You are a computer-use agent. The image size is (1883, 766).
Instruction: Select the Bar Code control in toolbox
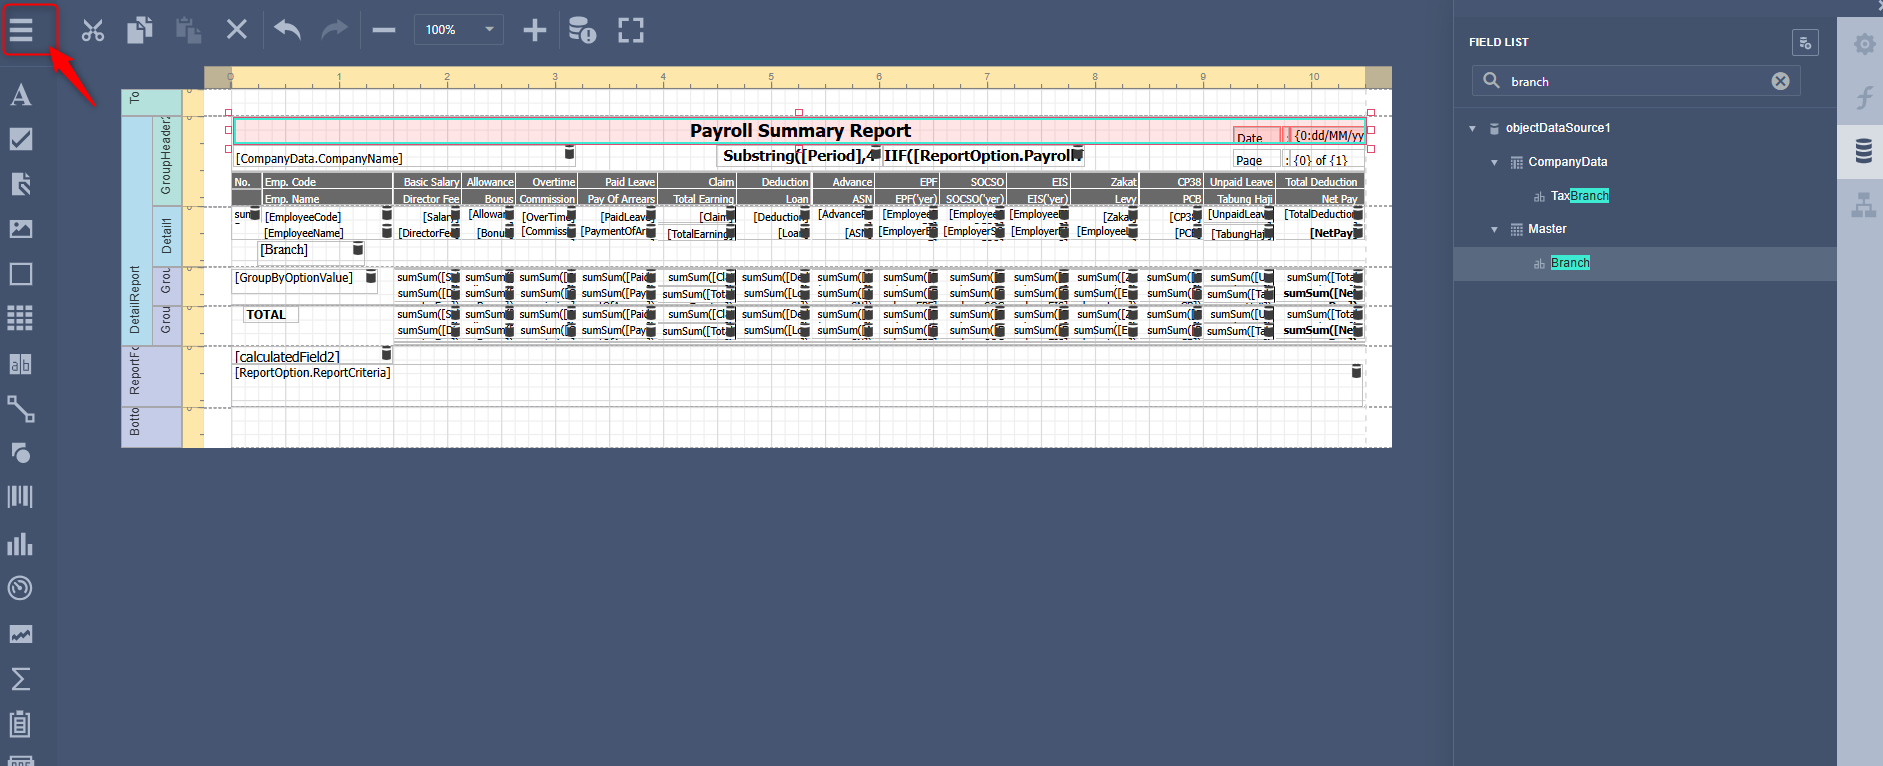click(x=20, y=497)
